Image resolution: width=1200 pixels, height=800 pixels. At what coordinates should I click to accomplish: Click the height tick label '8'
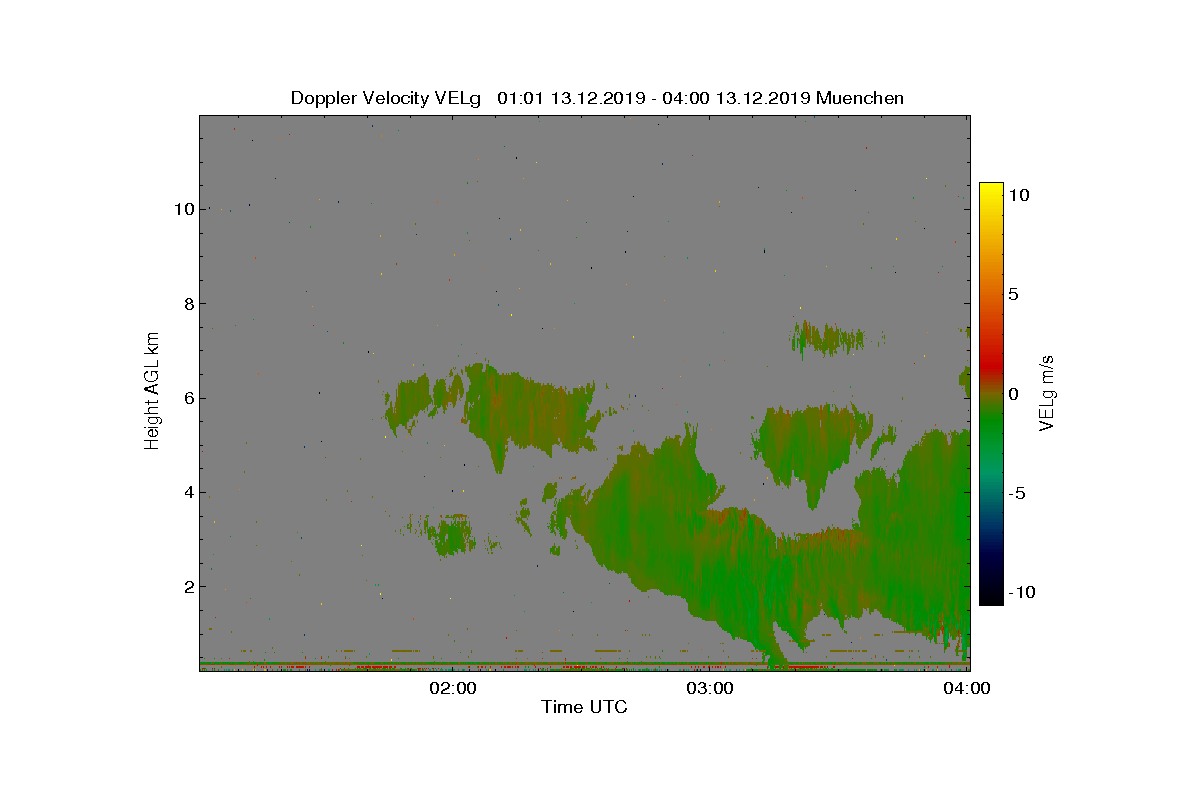coord(189,303)
